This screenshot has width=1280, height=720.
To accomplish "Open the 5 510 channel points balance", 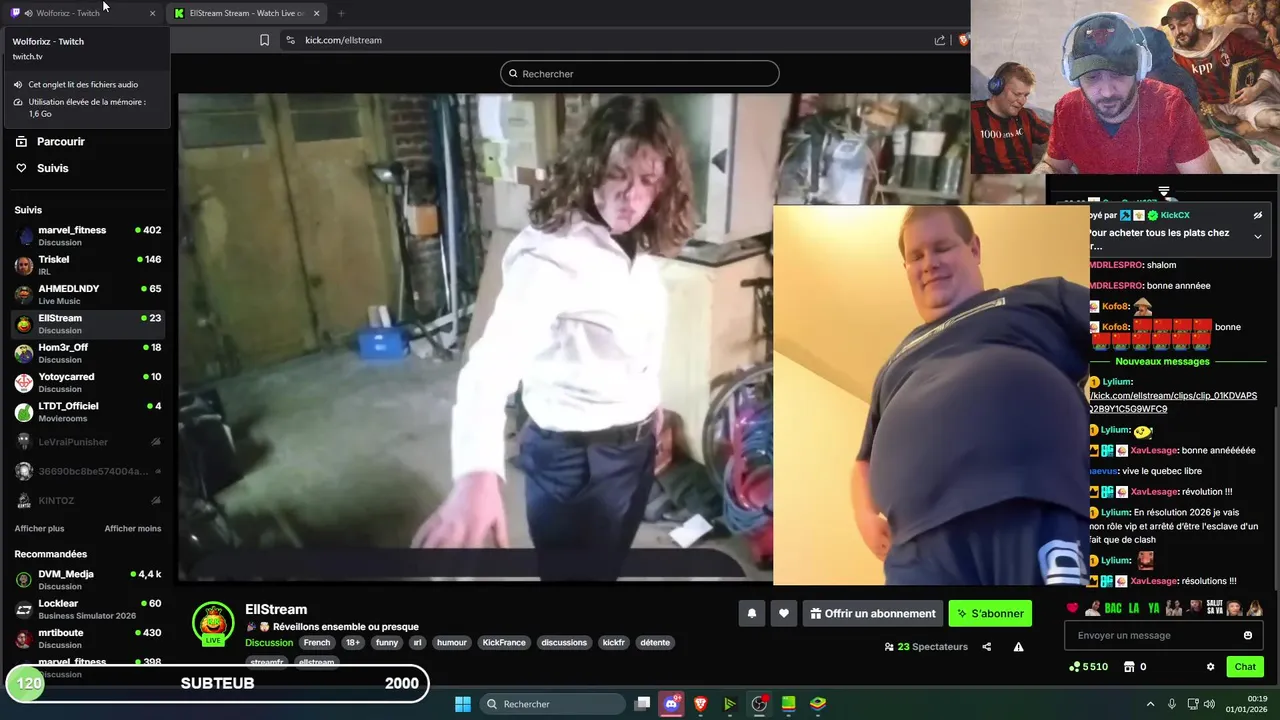I will (1088, 667).
